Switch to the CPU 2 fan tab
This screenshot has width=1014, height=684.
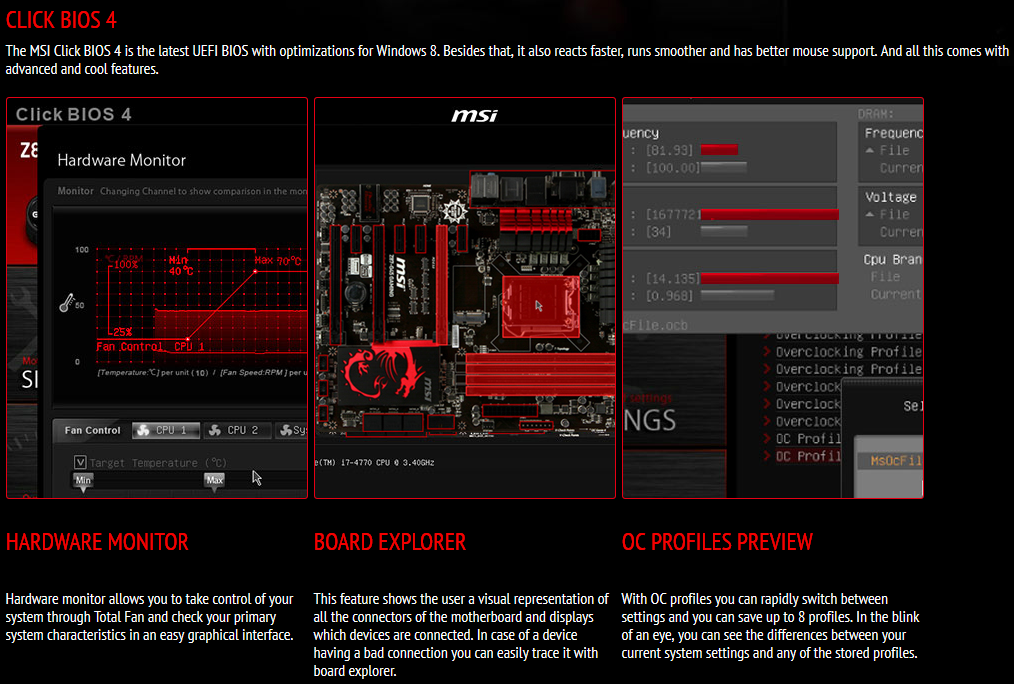[235, 430]
